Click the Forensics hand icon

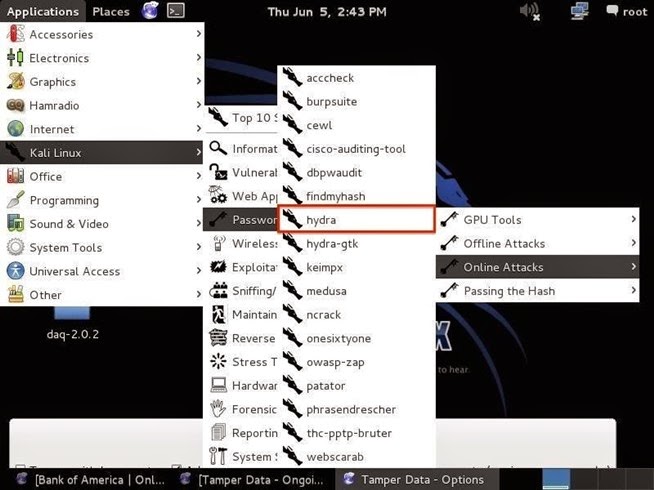218,409
